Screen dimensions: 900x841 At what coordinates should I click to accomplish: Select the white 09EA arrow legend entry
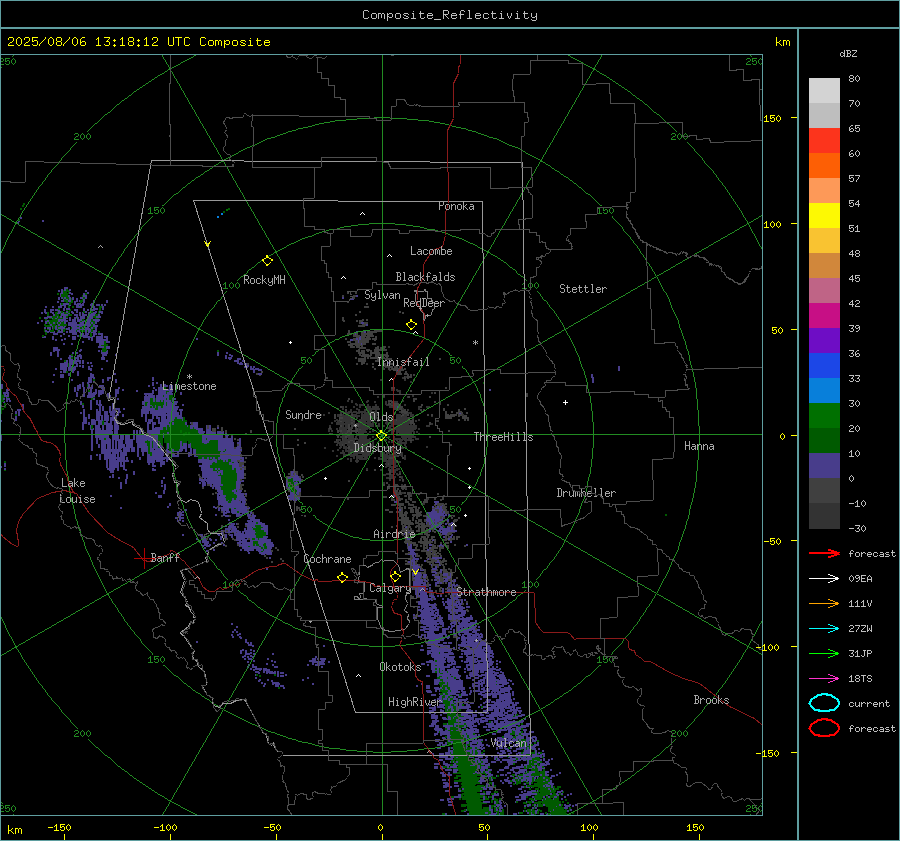(x=824, y=578)
